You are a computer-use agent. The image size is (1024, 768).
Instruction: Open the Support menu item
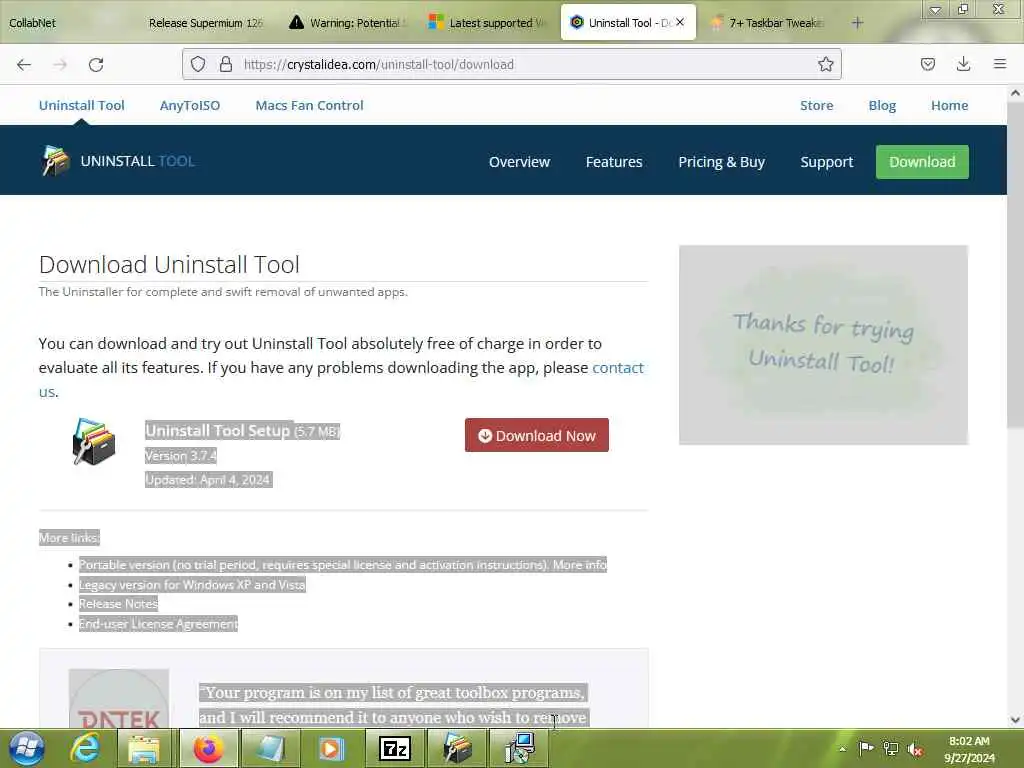[x=827, y=162]
